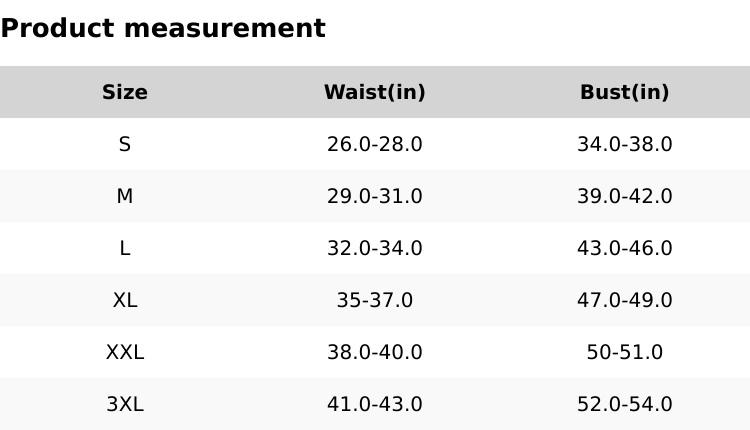Select waist value 41.0-43.0
The height and width of the screenshot is (430, 750).
tap(375, 404)
